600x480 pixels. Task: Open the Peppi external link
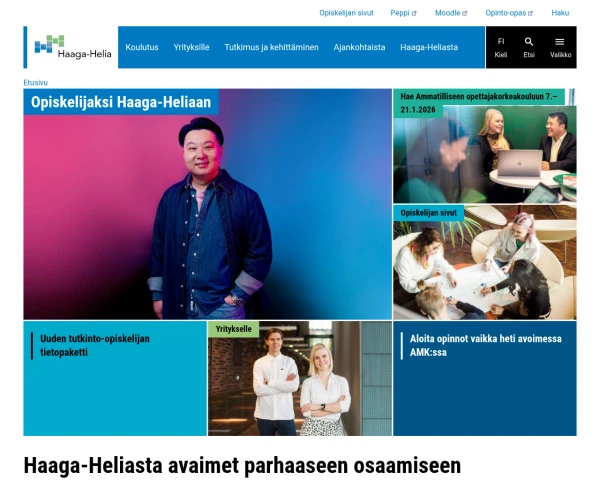[x=403, y=13]
